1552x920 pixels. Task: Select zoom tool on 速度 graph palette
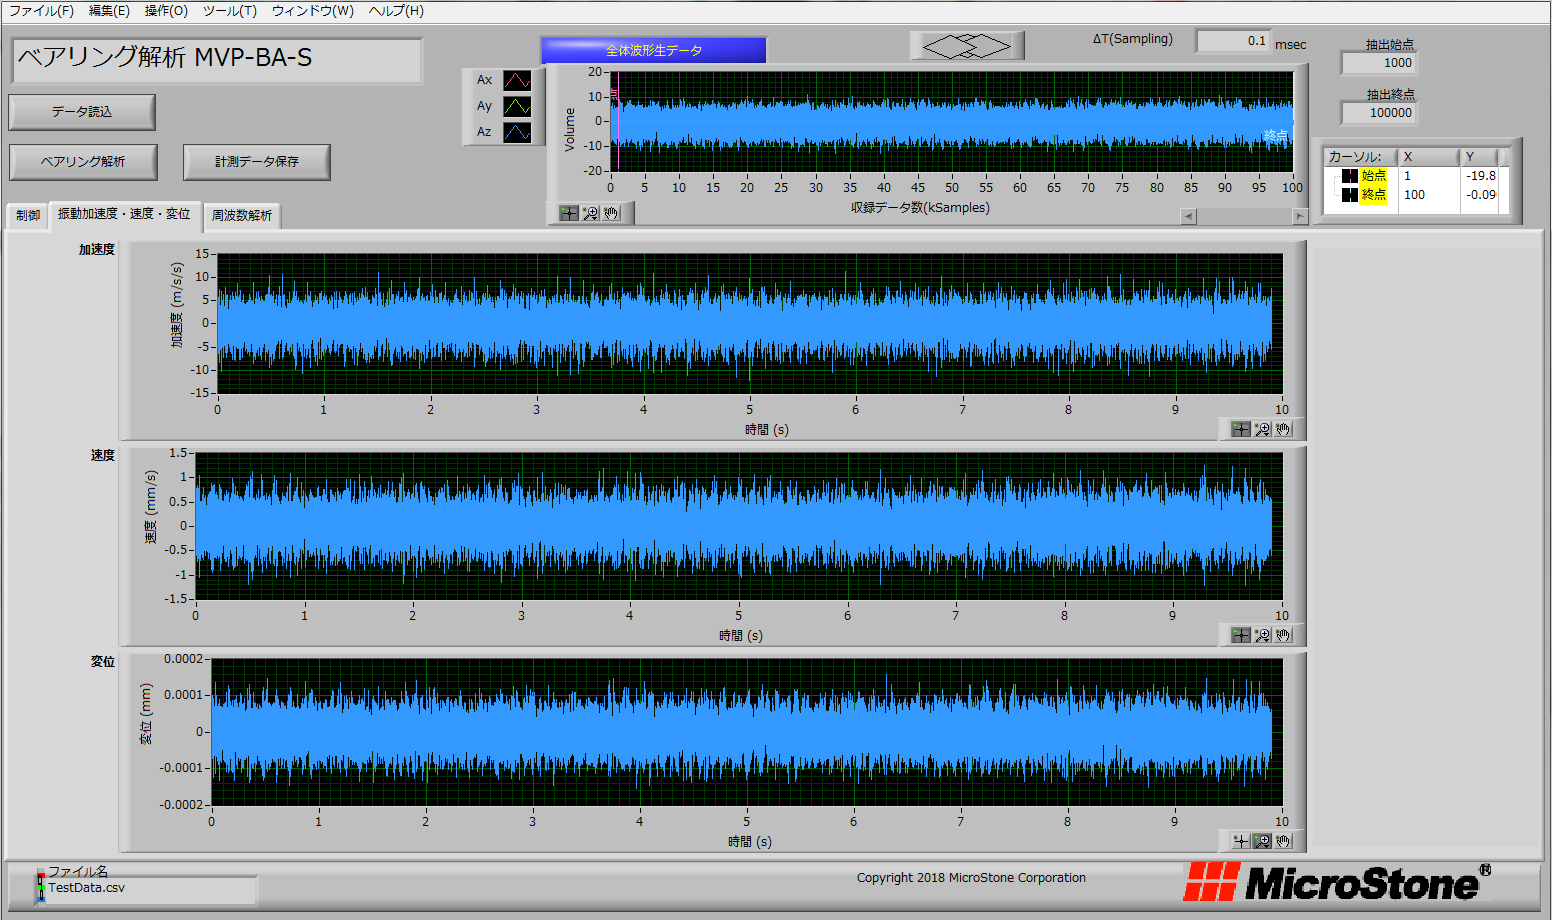(1262, 635)
